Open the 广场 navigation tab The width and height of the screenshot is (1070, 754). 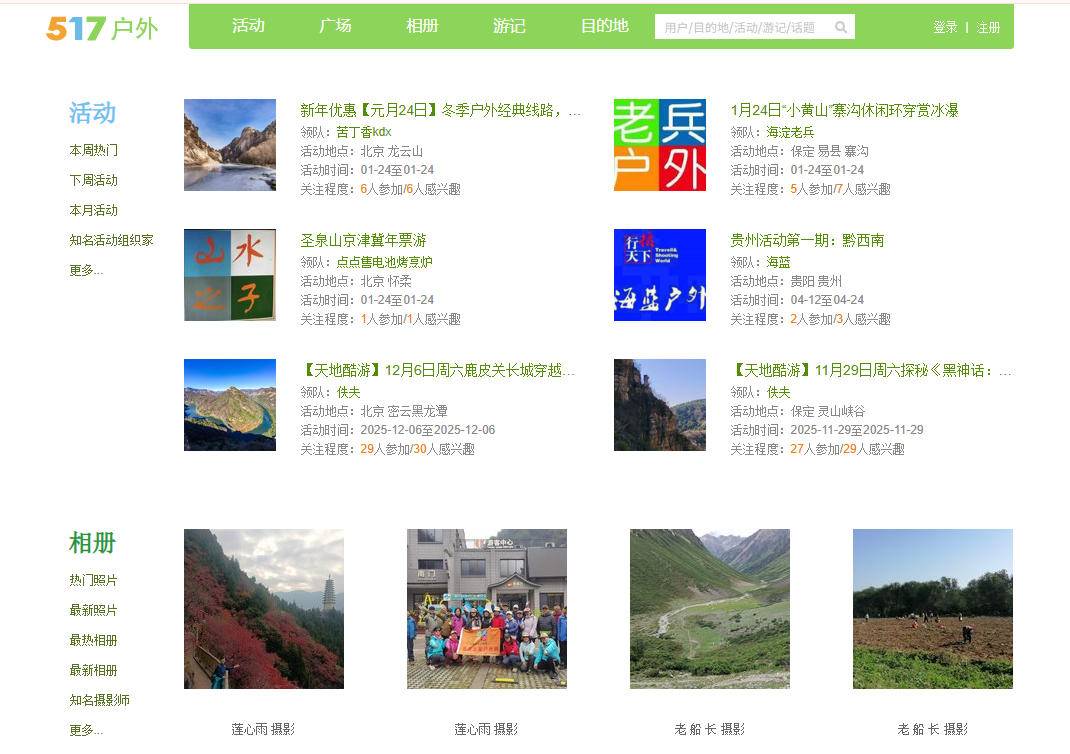point(335,26)
